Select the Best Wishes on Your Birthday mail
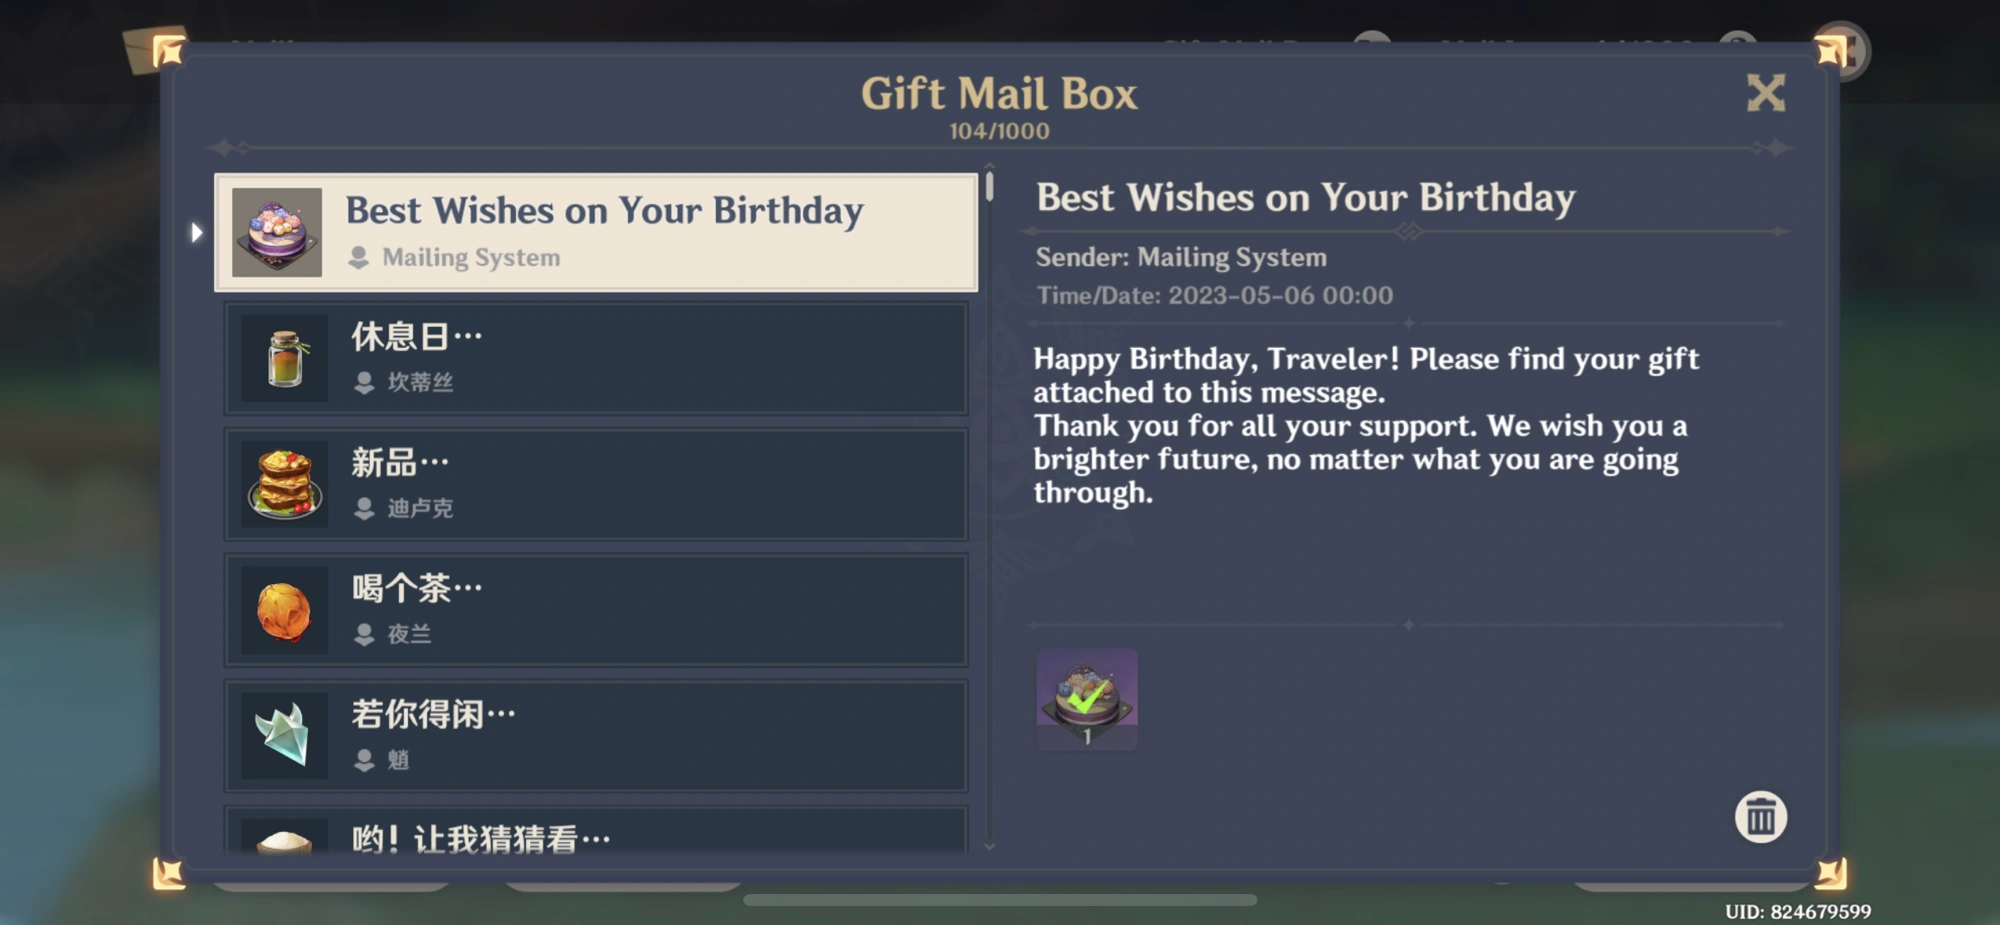Image resolution: width=2000 pixels, height=925 pixels. (596, 233)
